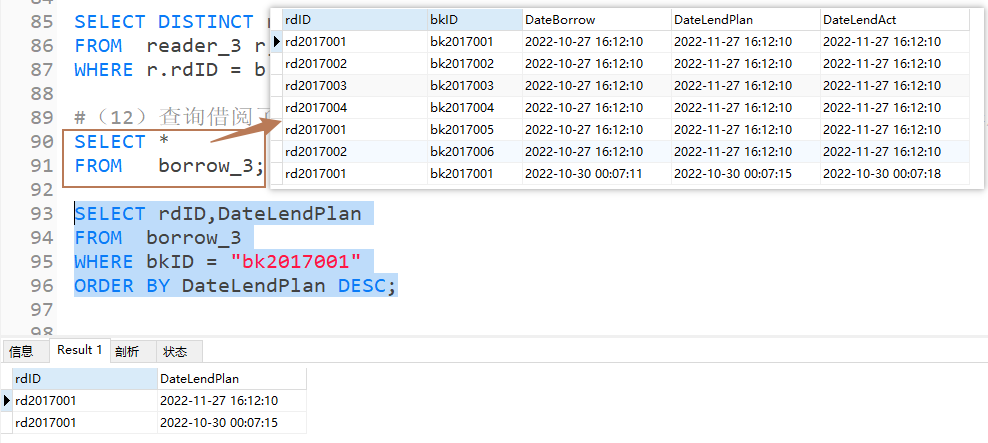Screen dimensions: 988x443
Task: Select popup cell bk2017006
Action: pos(474,152)
